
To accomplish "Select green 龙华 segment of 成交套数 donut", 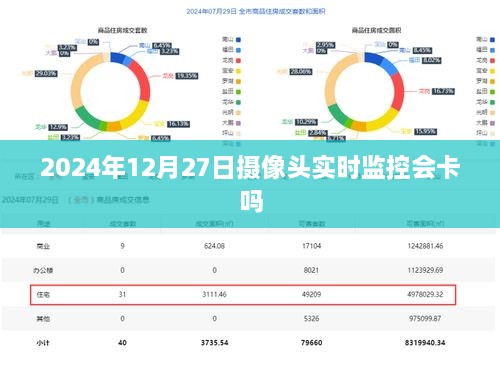I will pos(87,118).
